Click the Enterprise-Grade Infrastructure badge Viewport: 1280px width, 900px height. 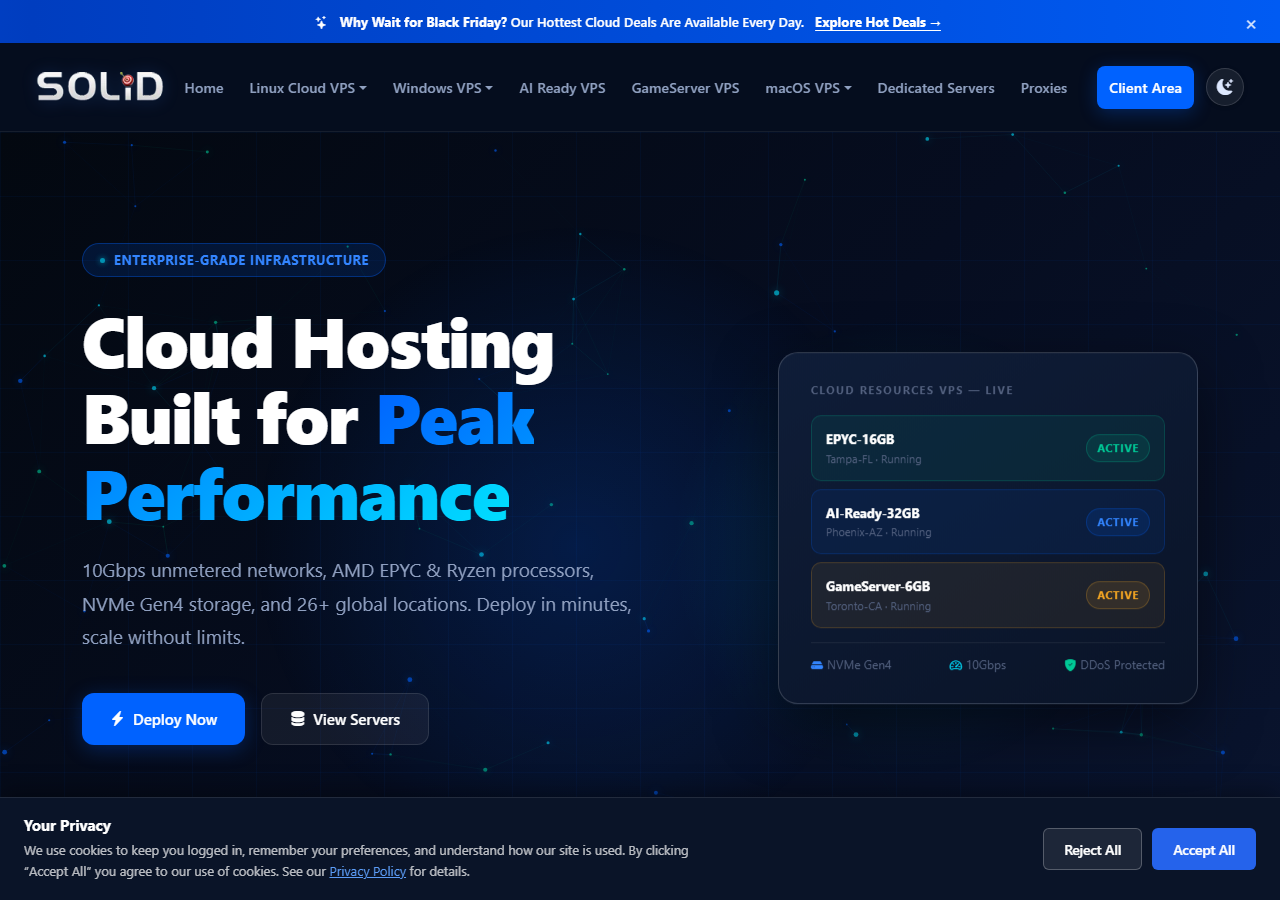tap(234, 260)
